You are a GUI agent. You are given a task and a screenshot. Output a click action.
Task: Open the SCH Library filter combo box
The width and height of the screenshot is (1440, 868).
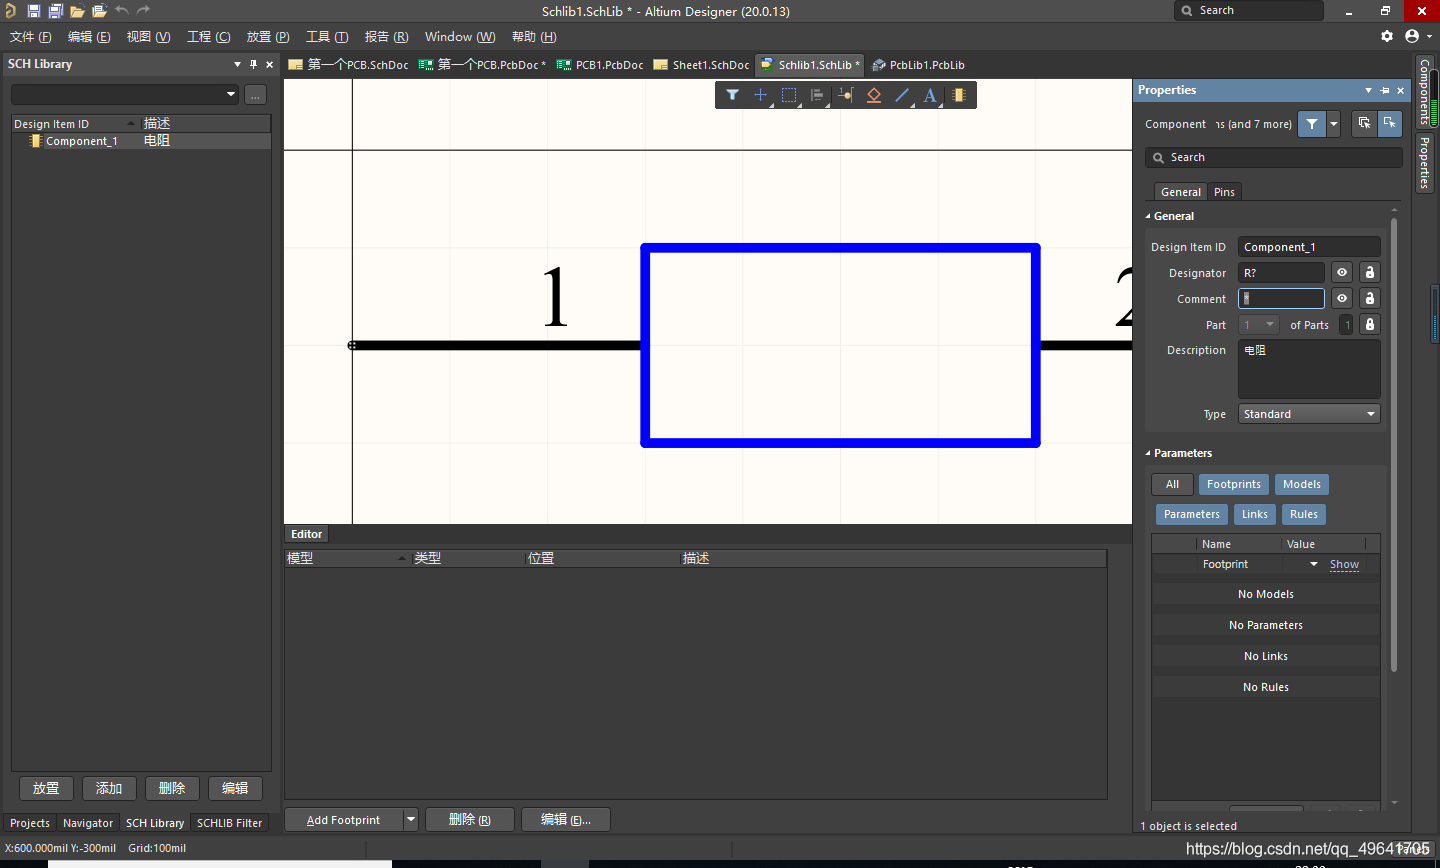click(x=125, y=95)
